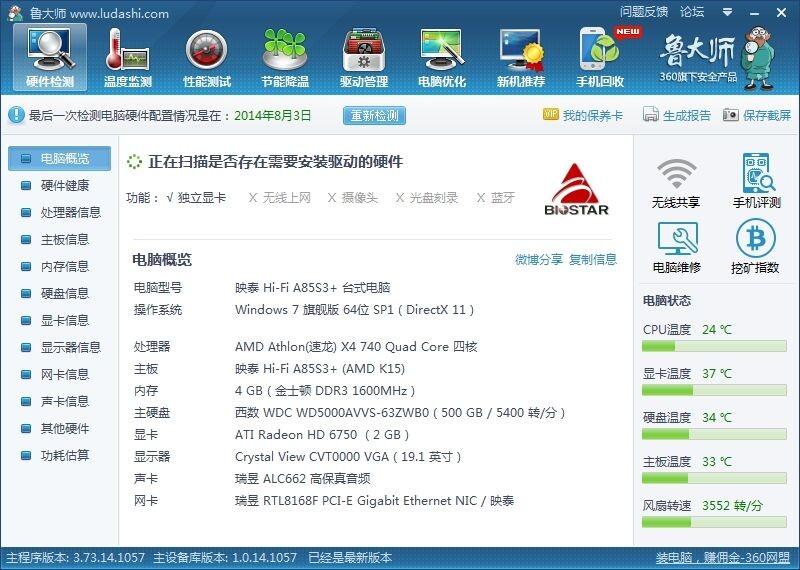Click the CPU温度 progress bar
The height and width of the screenshot is (570, 800).
(x=713, y=346)
